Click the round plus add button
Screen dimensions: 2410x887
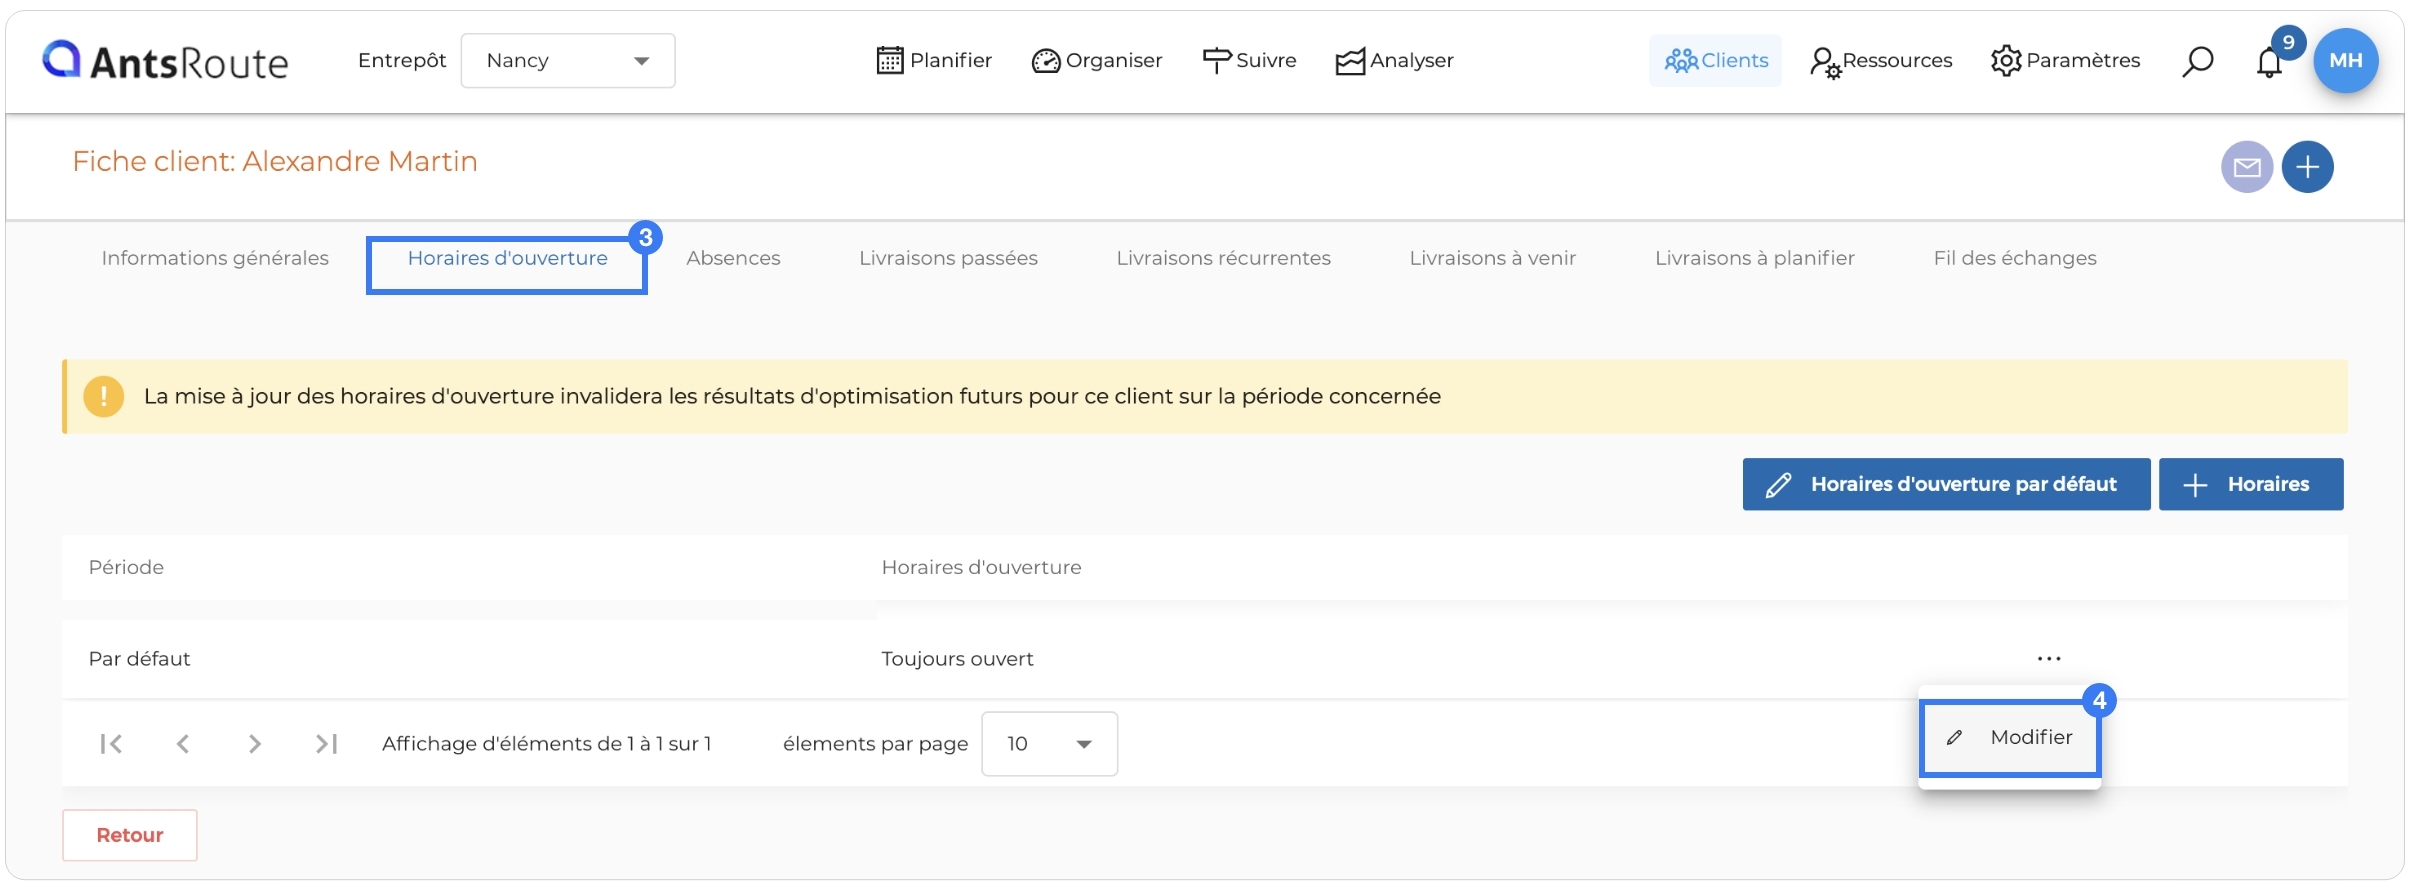(2308, 167)
